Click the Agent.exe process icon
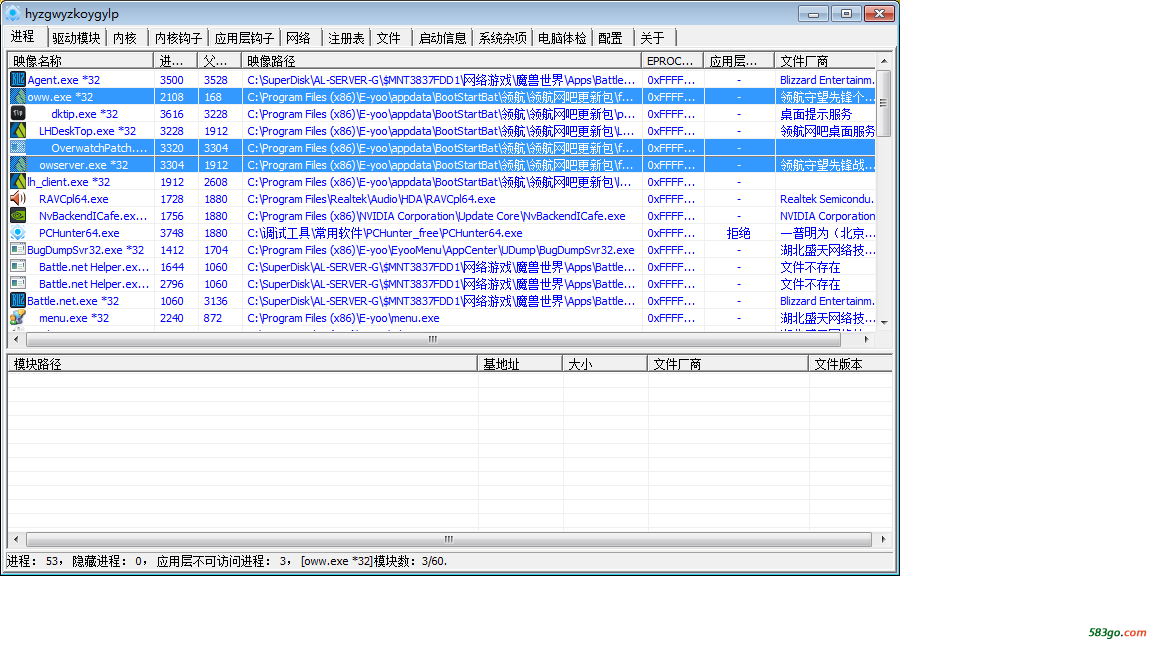1152x648 pixels. point(18,79)
